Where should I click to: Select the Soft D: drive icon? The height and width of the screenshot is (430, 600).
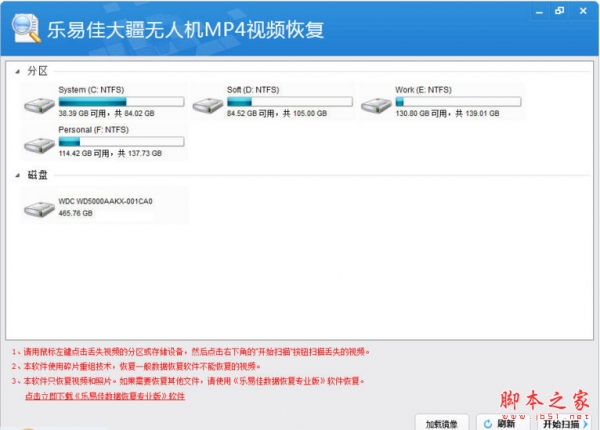point(208,105)
